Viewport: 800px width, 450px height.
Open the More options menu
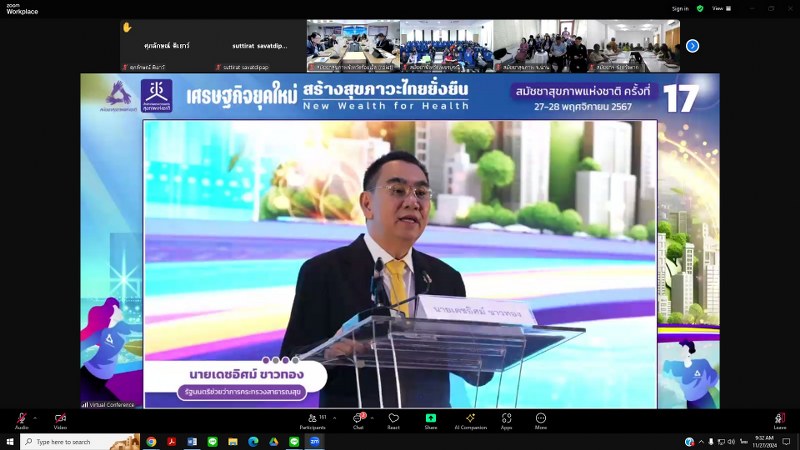[x=541, y=421]
